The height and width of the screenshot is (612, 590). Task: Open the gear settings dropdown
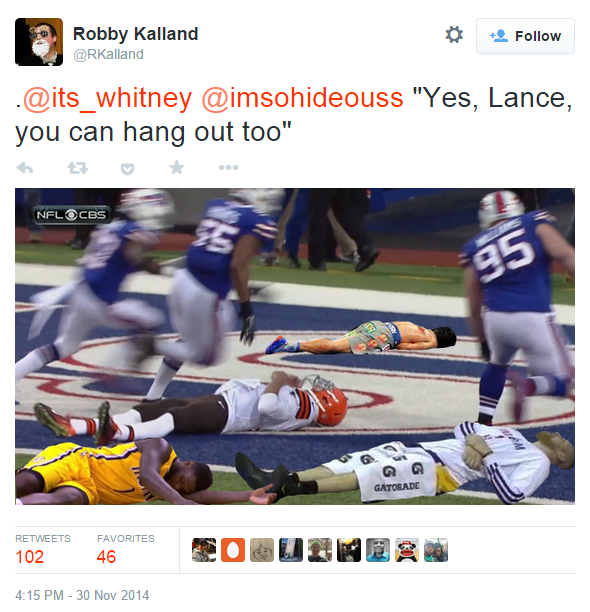(x=454, y=35)
